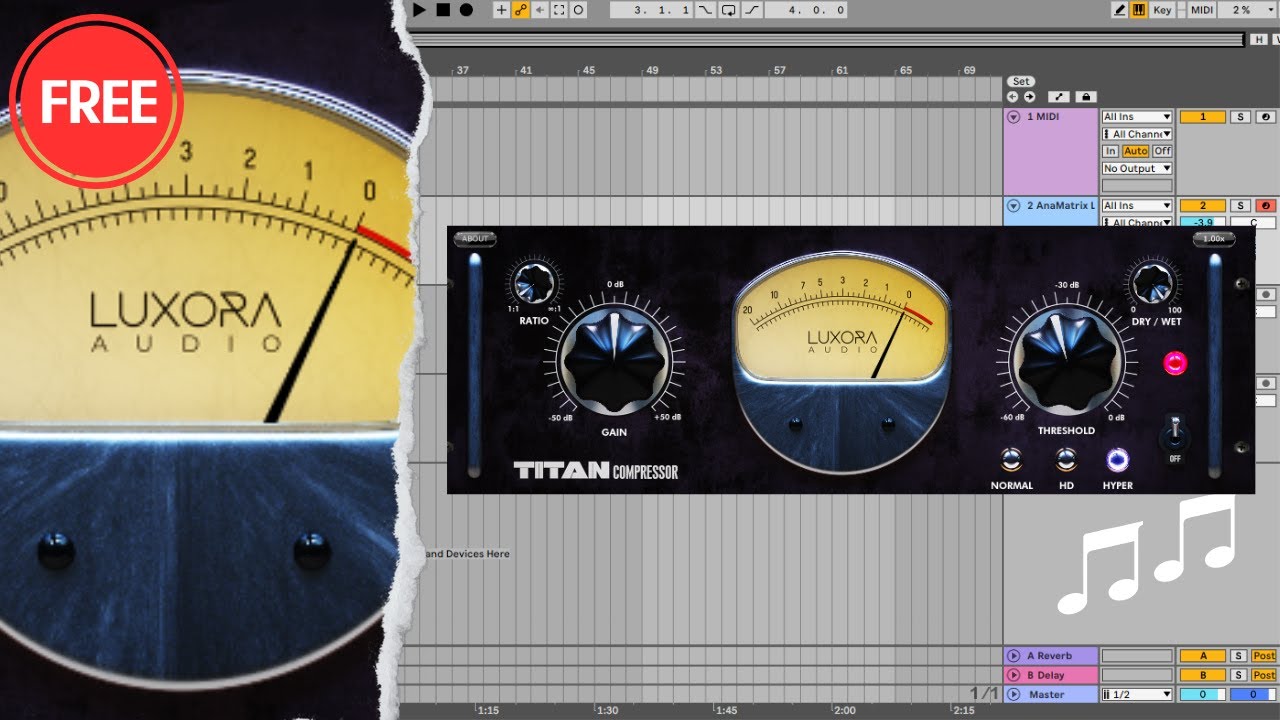Disarm the 2 AnaMatrix record arm button

click(x=1265, y=205)
